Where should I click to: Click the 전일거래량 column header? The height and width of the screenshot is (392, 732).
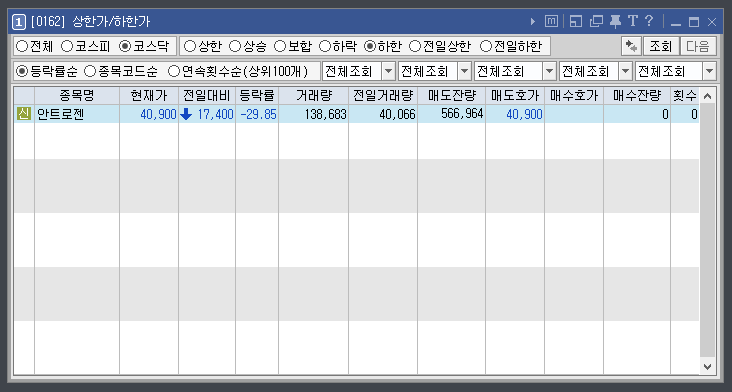click(x=383, y=96)
